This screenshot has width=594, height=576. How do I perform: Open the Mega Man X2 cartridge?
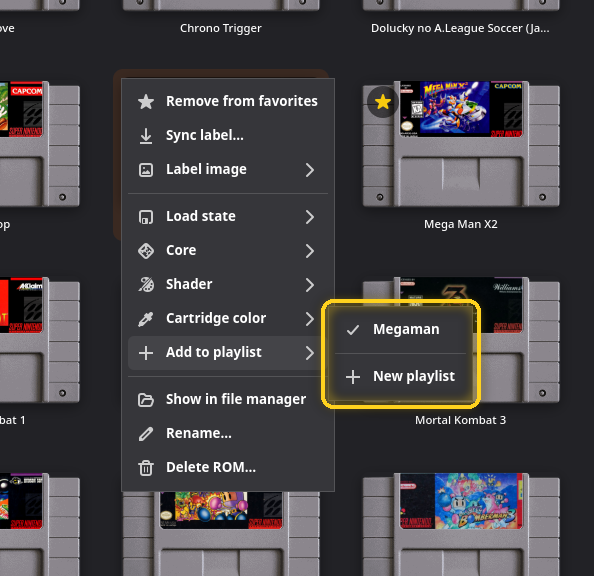click(x=461, y=144)
